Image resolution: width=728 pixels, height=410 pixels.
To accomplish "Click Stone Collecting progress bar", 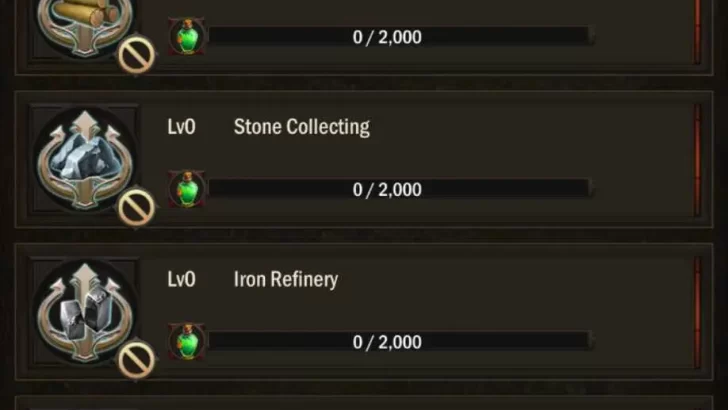I will [x=398, y=189].
